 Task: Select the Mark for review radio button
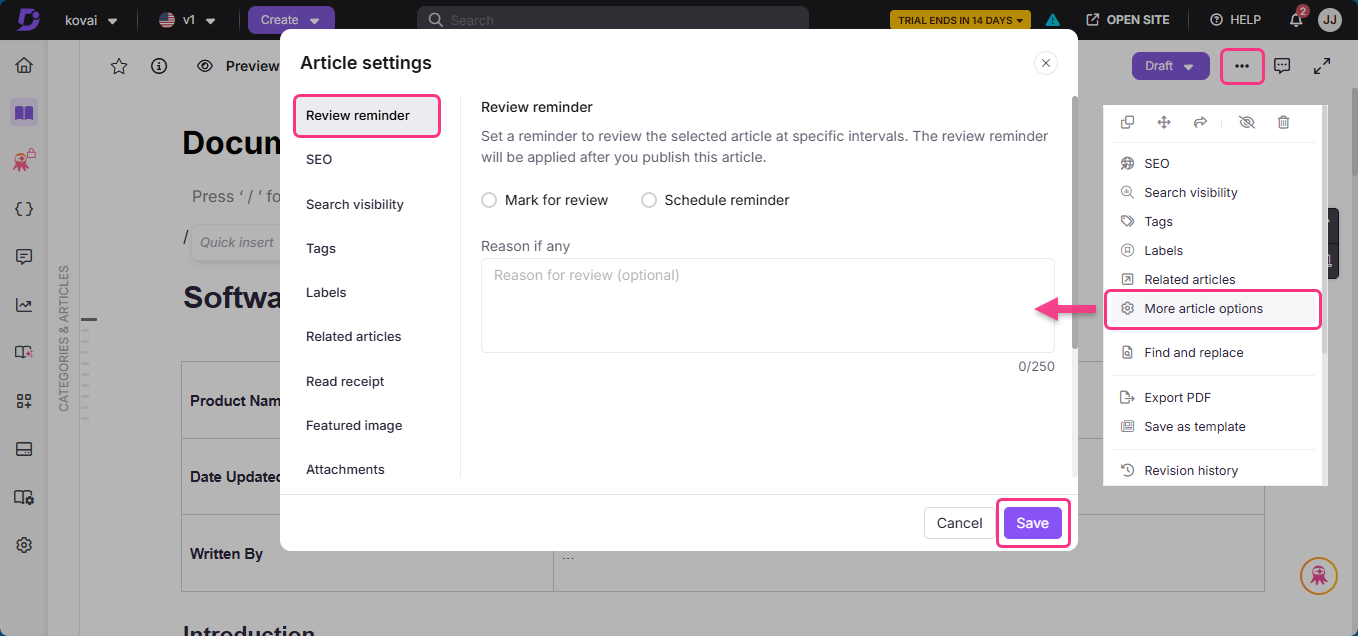coord(488,199)
